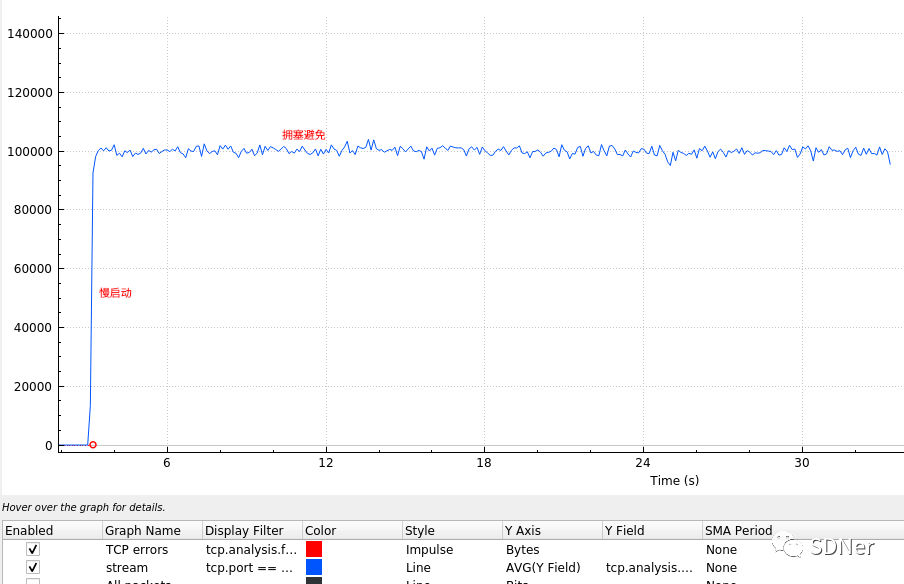Edit the 'tcp.port == ...' display filter cell
Viewport: 904px width, 584px height.
249,567
